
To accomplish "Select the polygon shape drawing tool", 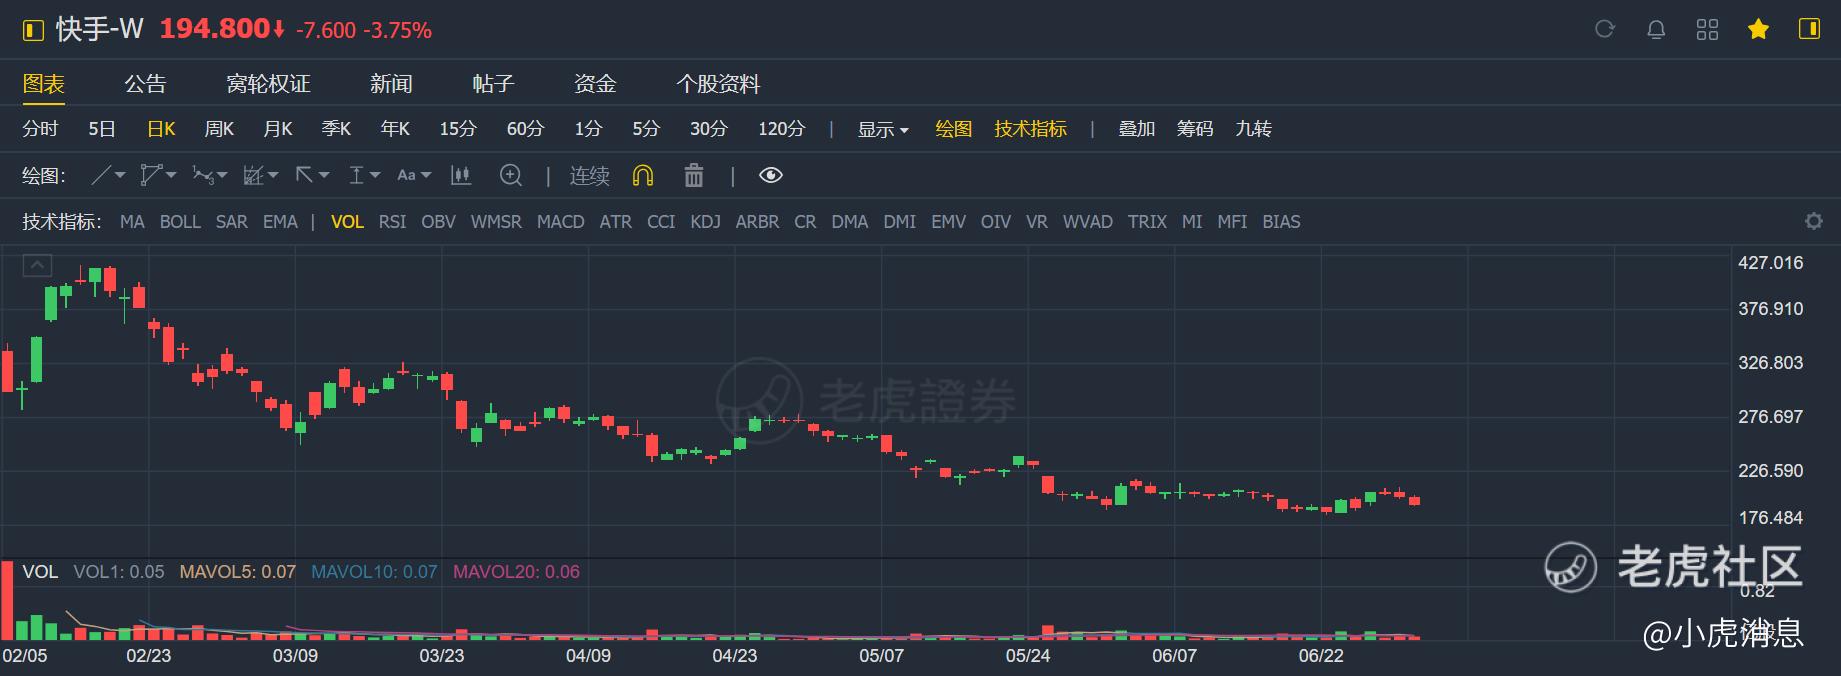I will 151,175.
